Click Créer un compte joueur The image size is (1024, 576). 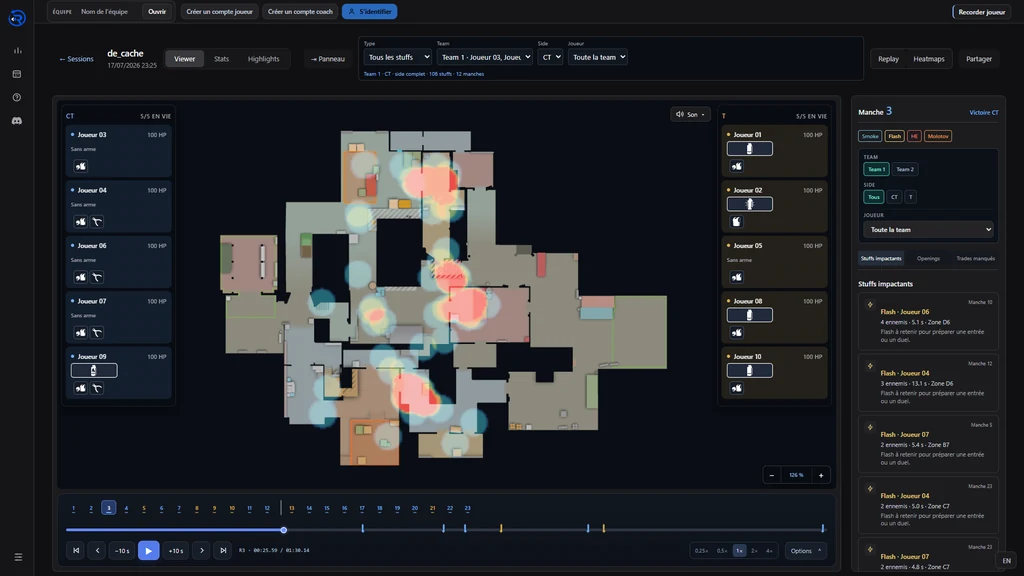pos(219,12)
